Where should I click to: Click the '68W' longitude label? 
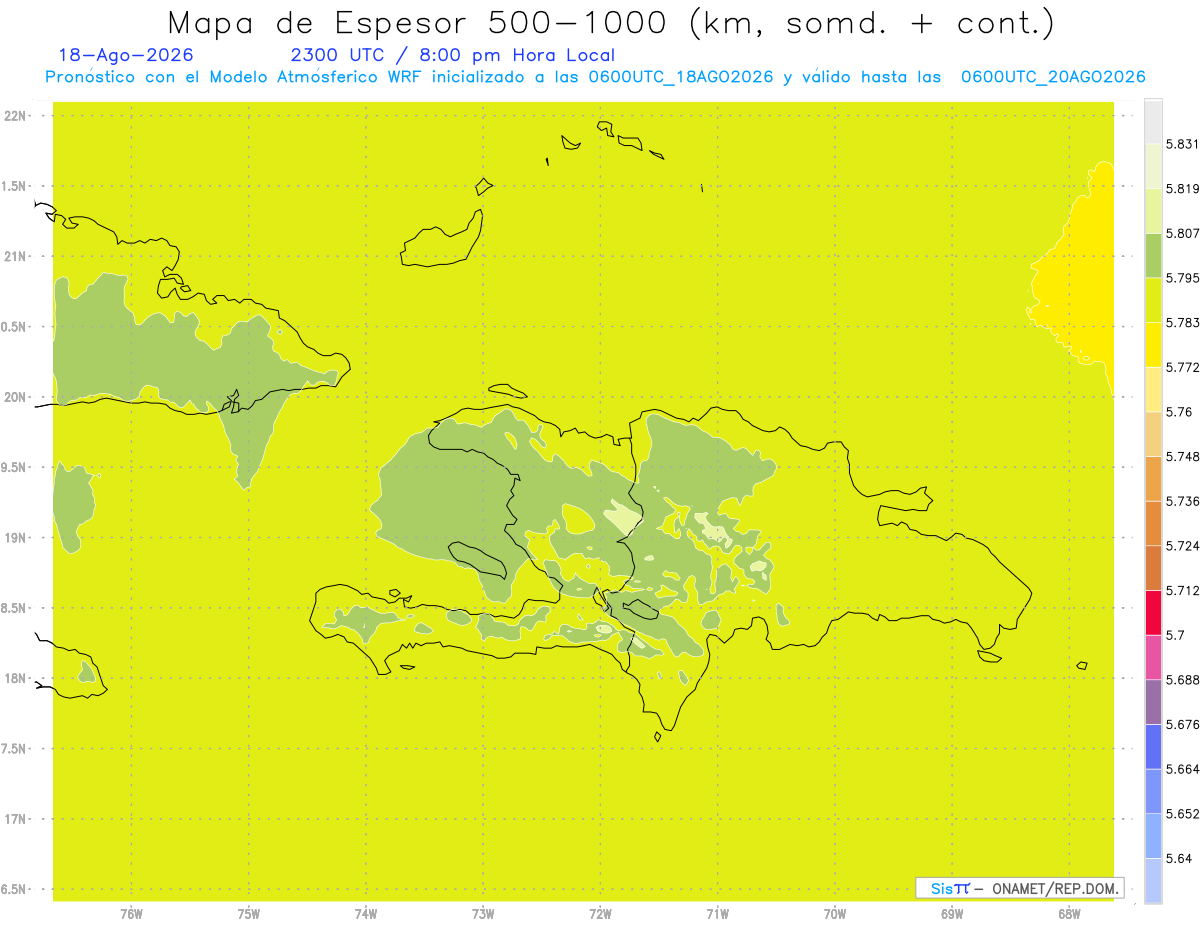[x=1069, y=914]
